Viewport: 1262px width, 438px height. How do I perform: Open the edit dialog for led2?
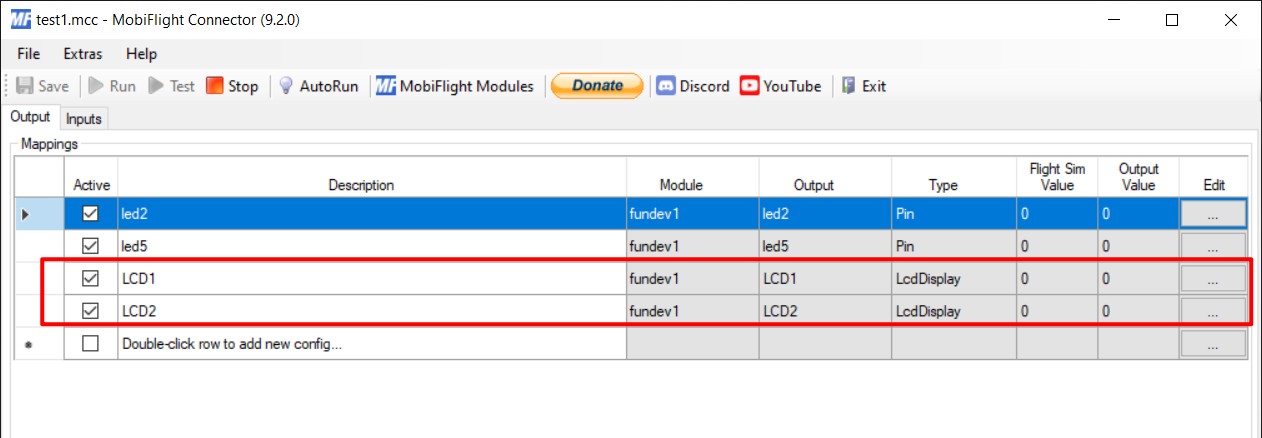coord(1213,213)
